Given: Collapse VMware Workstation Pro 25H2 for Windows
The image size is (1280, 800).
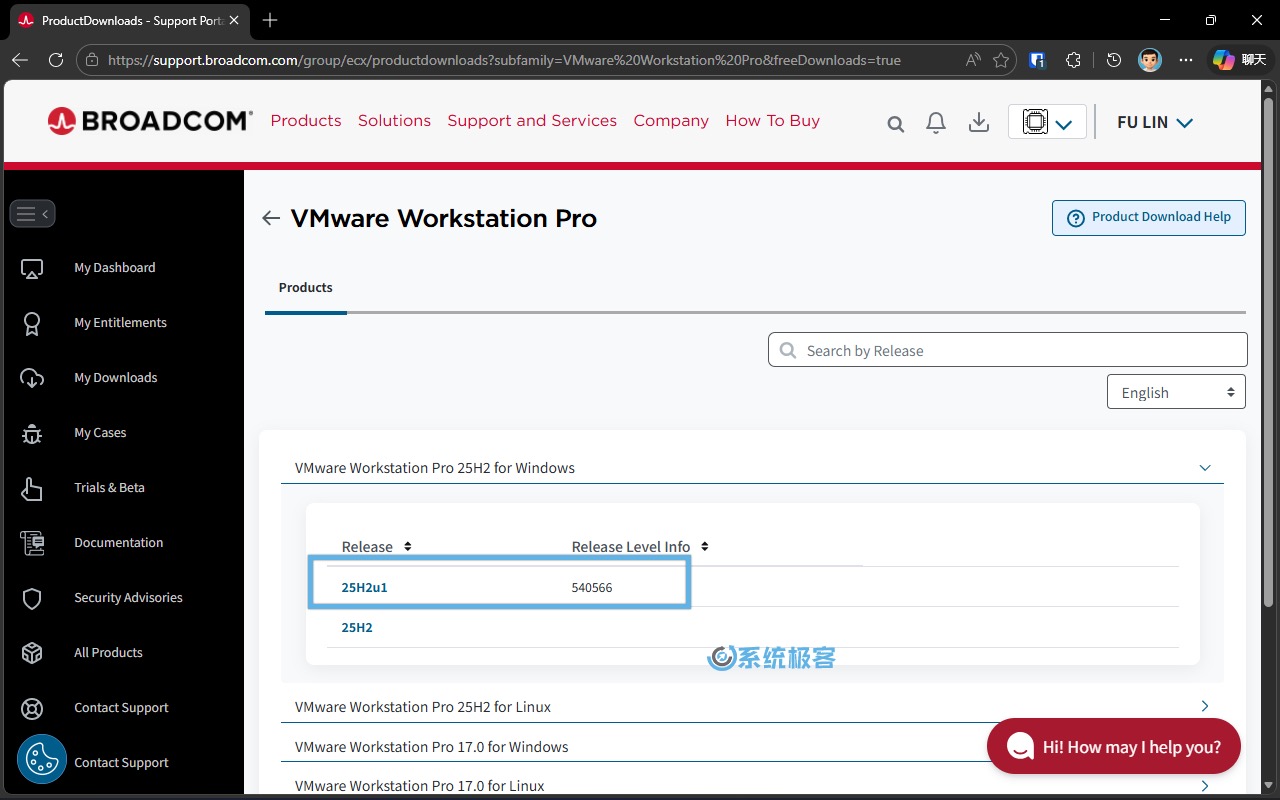Looking at the screenshot, I should click(1205, 468).
